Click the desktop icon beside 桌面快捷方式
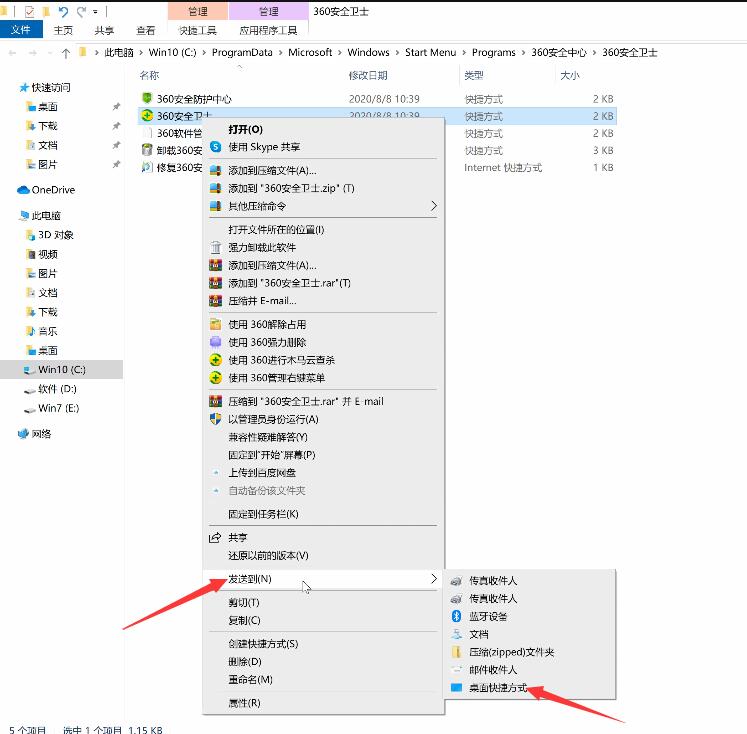 tap(456, 687)
